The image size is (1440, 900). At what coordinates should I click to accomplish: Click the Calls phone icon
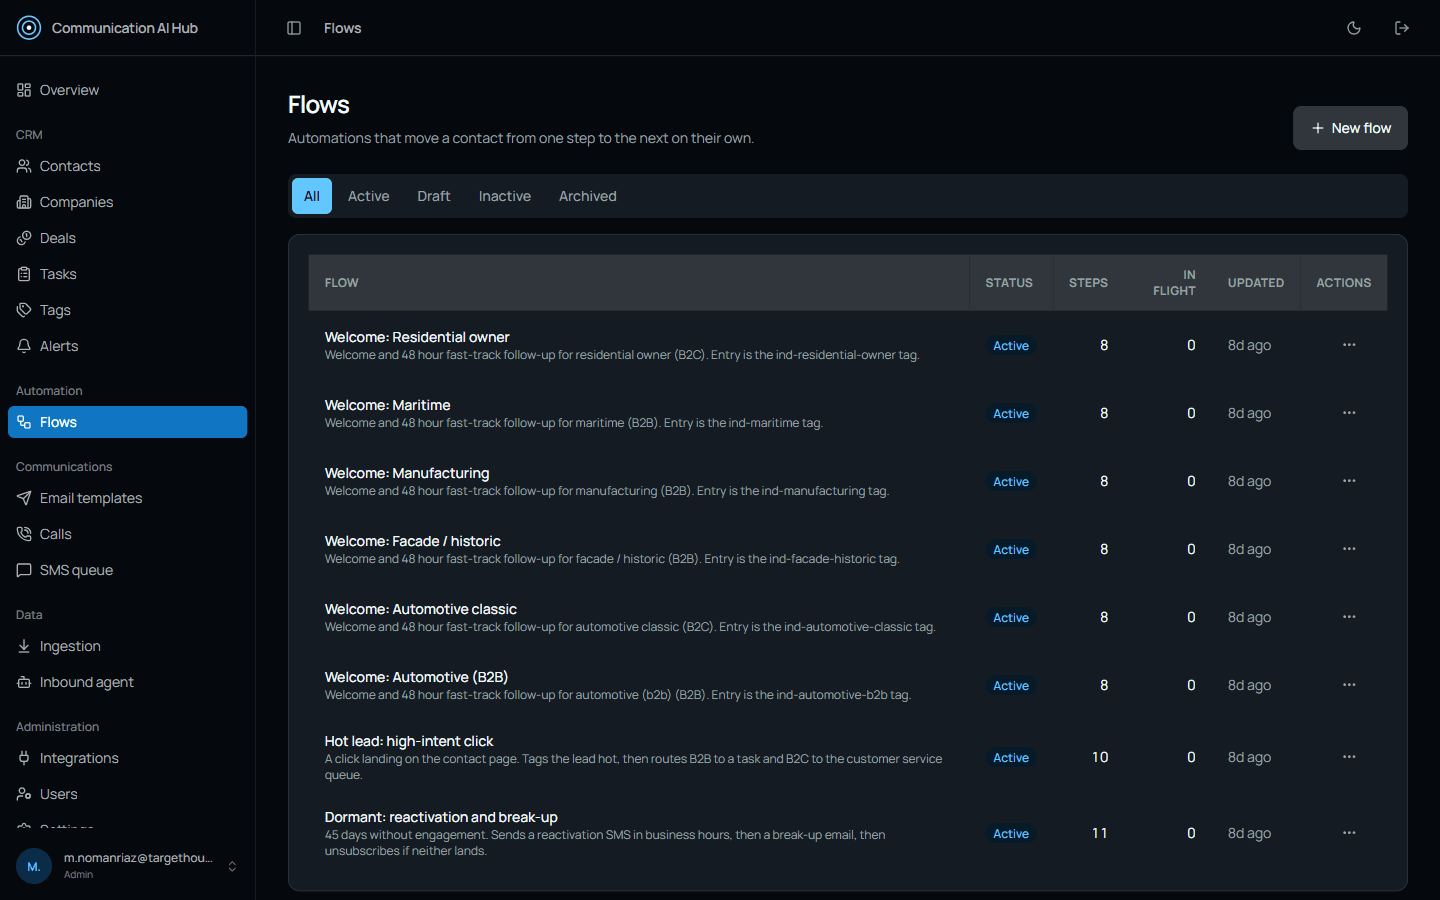click(24, 534)
